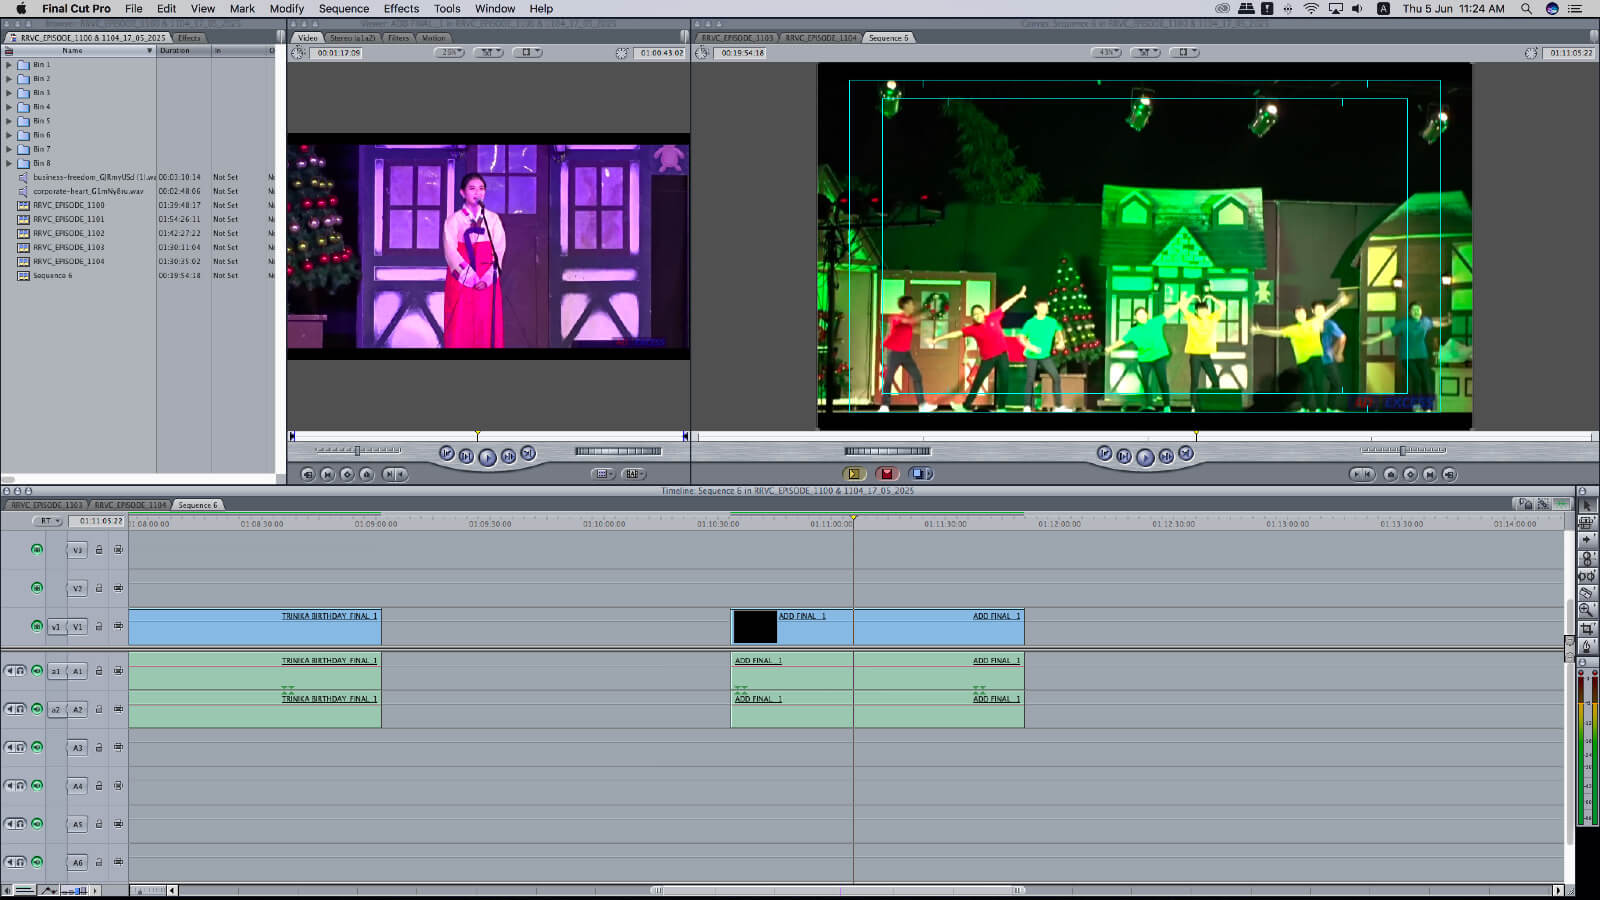The image size is (1600, 900).
Task: Select the Razor Blade tool
Action: 1587,593
